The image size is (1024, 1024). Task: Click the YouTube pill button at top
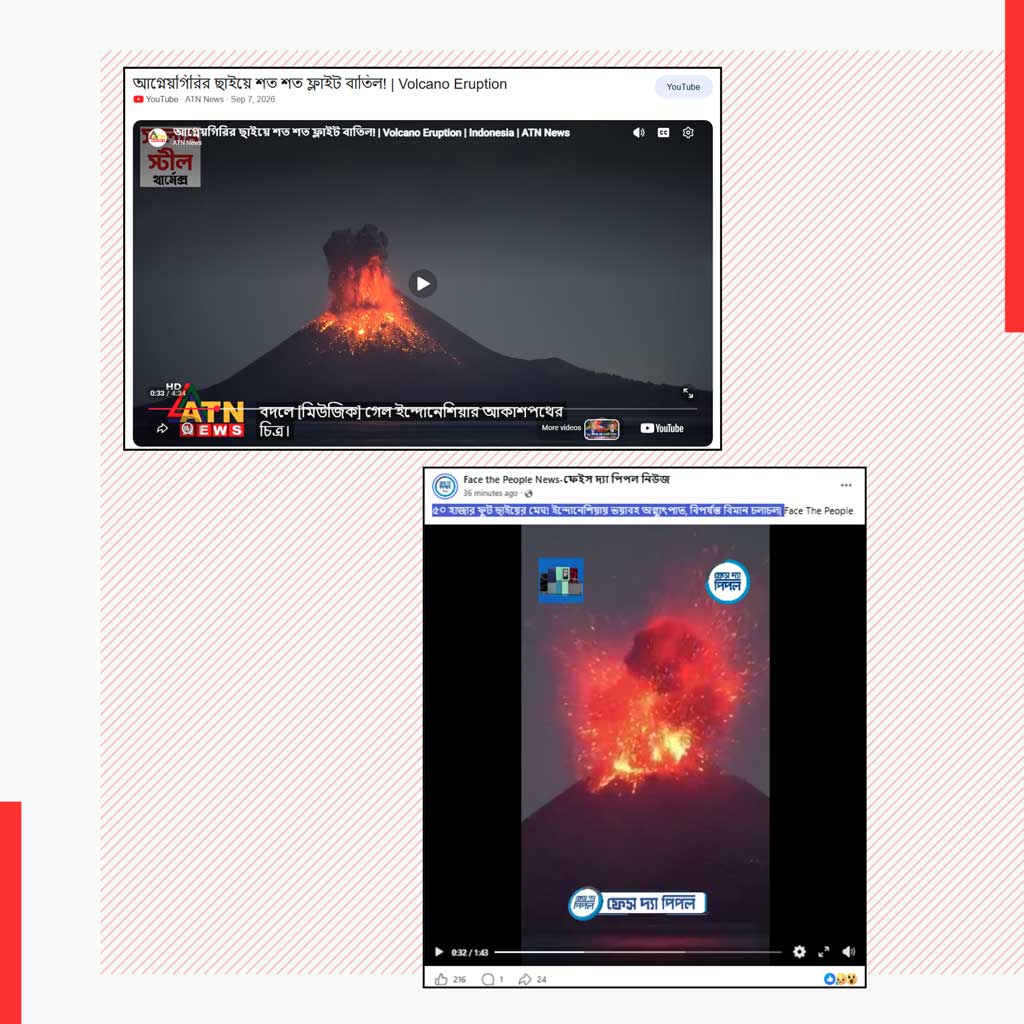point(683,87)
